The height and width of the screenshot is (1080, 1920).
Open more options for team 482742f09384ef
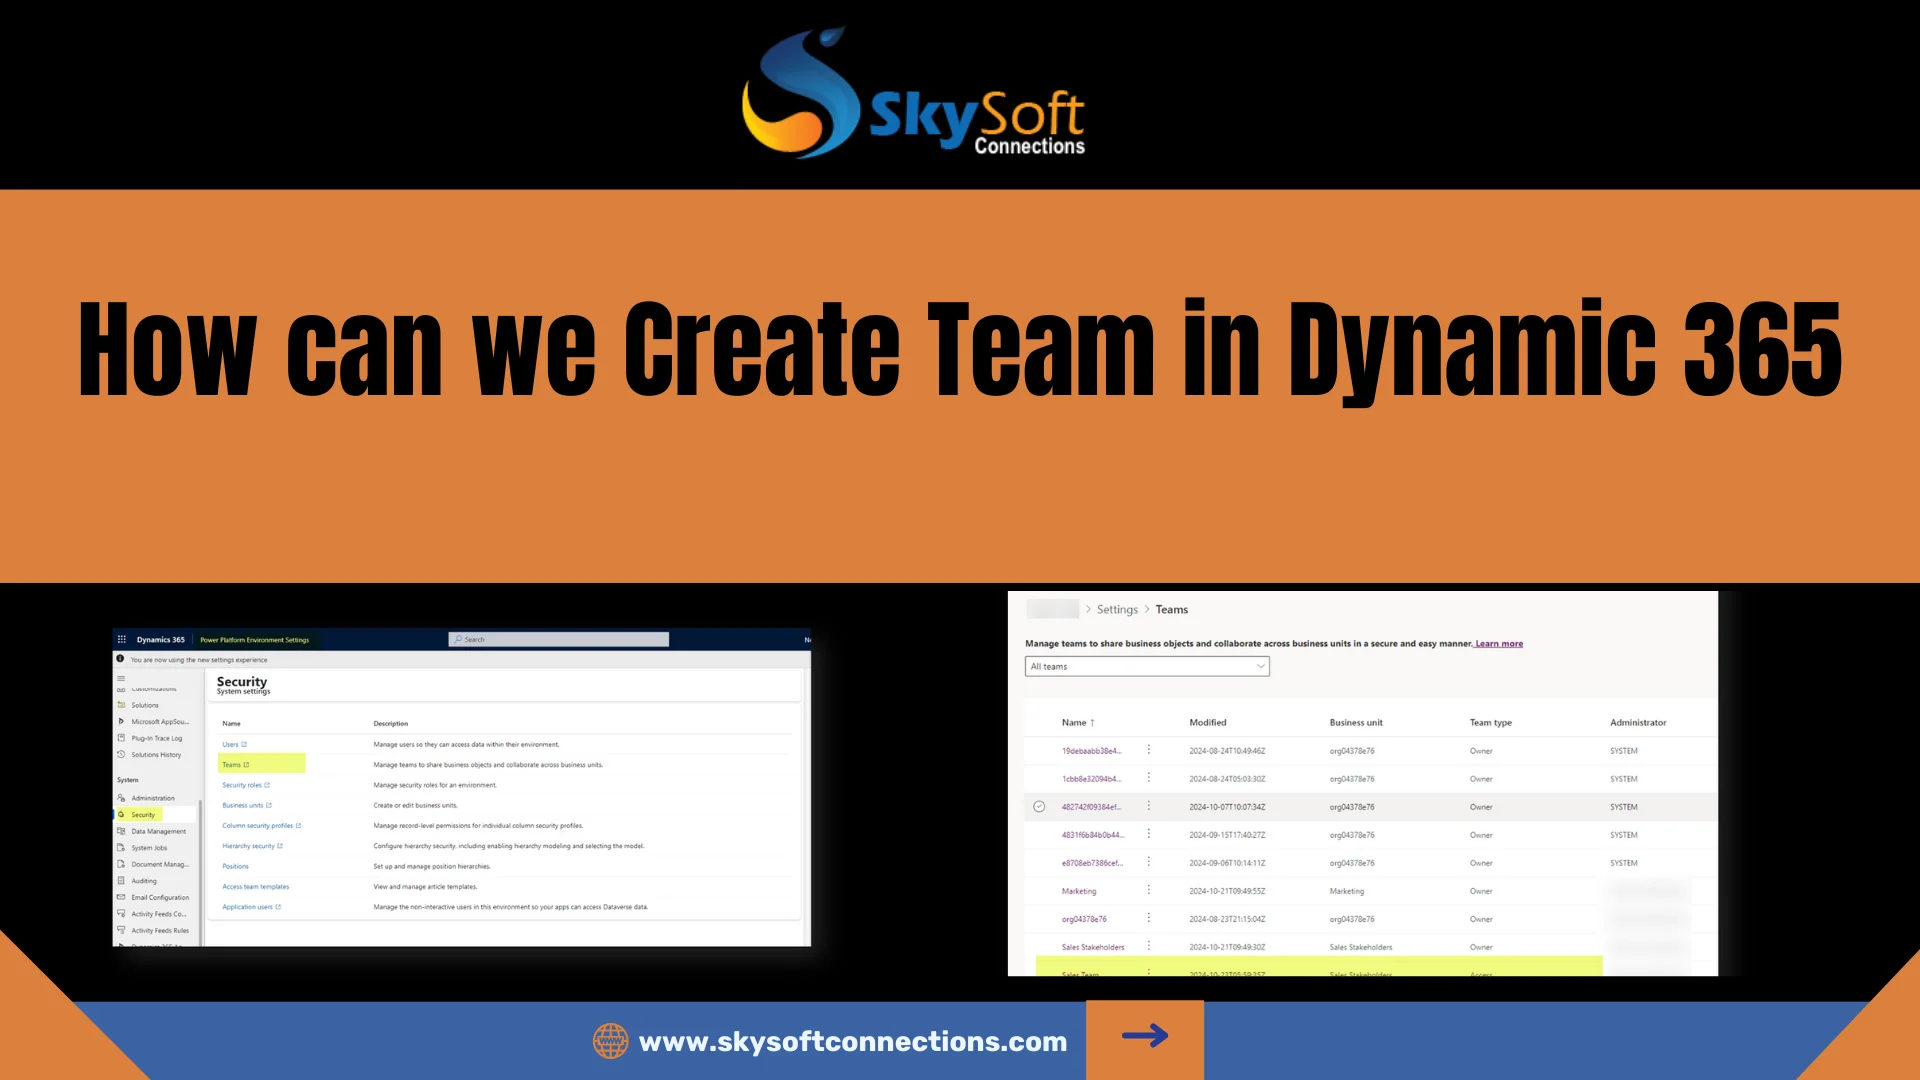pyautogui.click(x=1148, y=806)
